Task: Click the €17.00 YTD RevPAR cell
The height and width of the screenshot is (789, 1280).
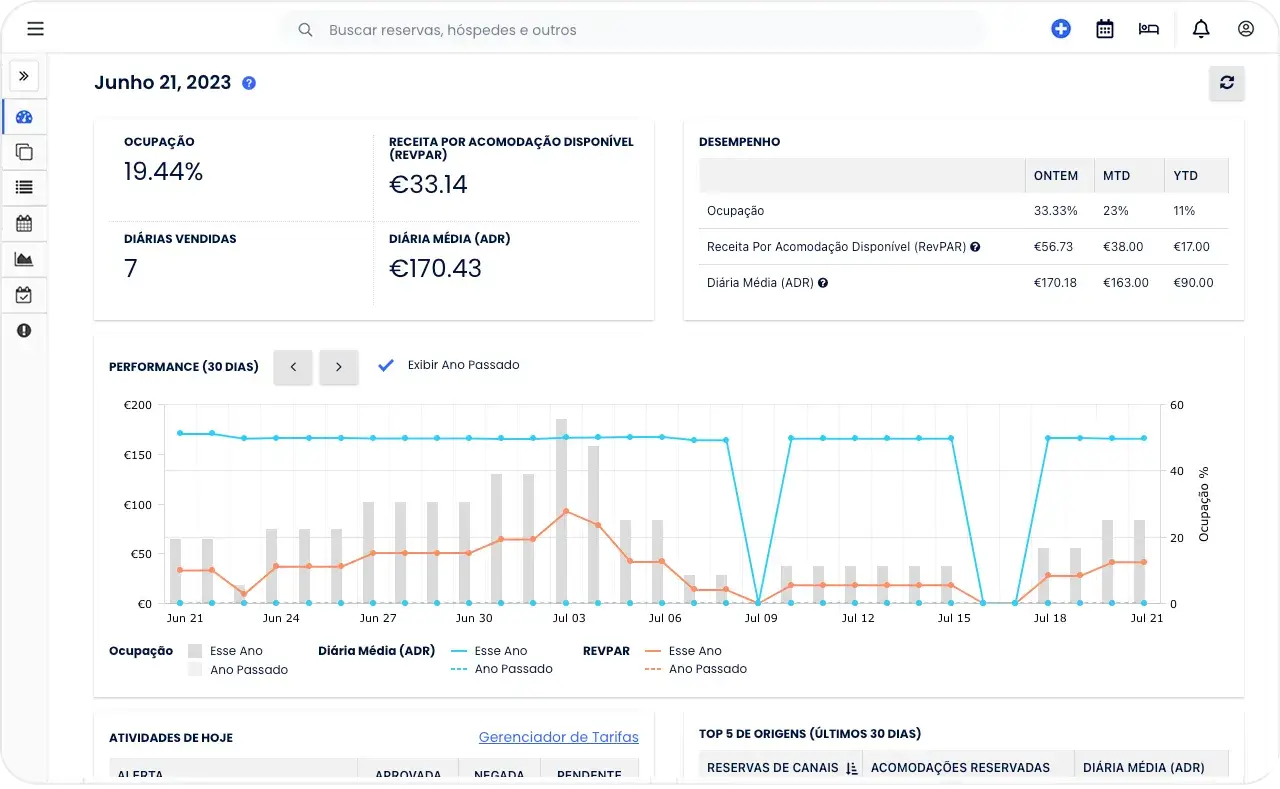Action: coord(1191,247)
